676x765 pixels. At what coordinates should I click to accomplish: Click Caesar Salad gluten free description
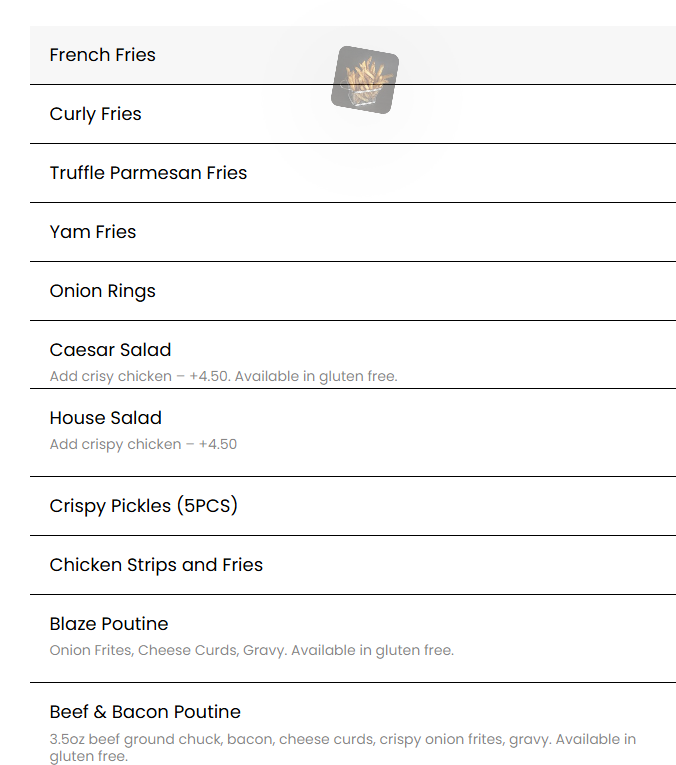coord(223,376)
